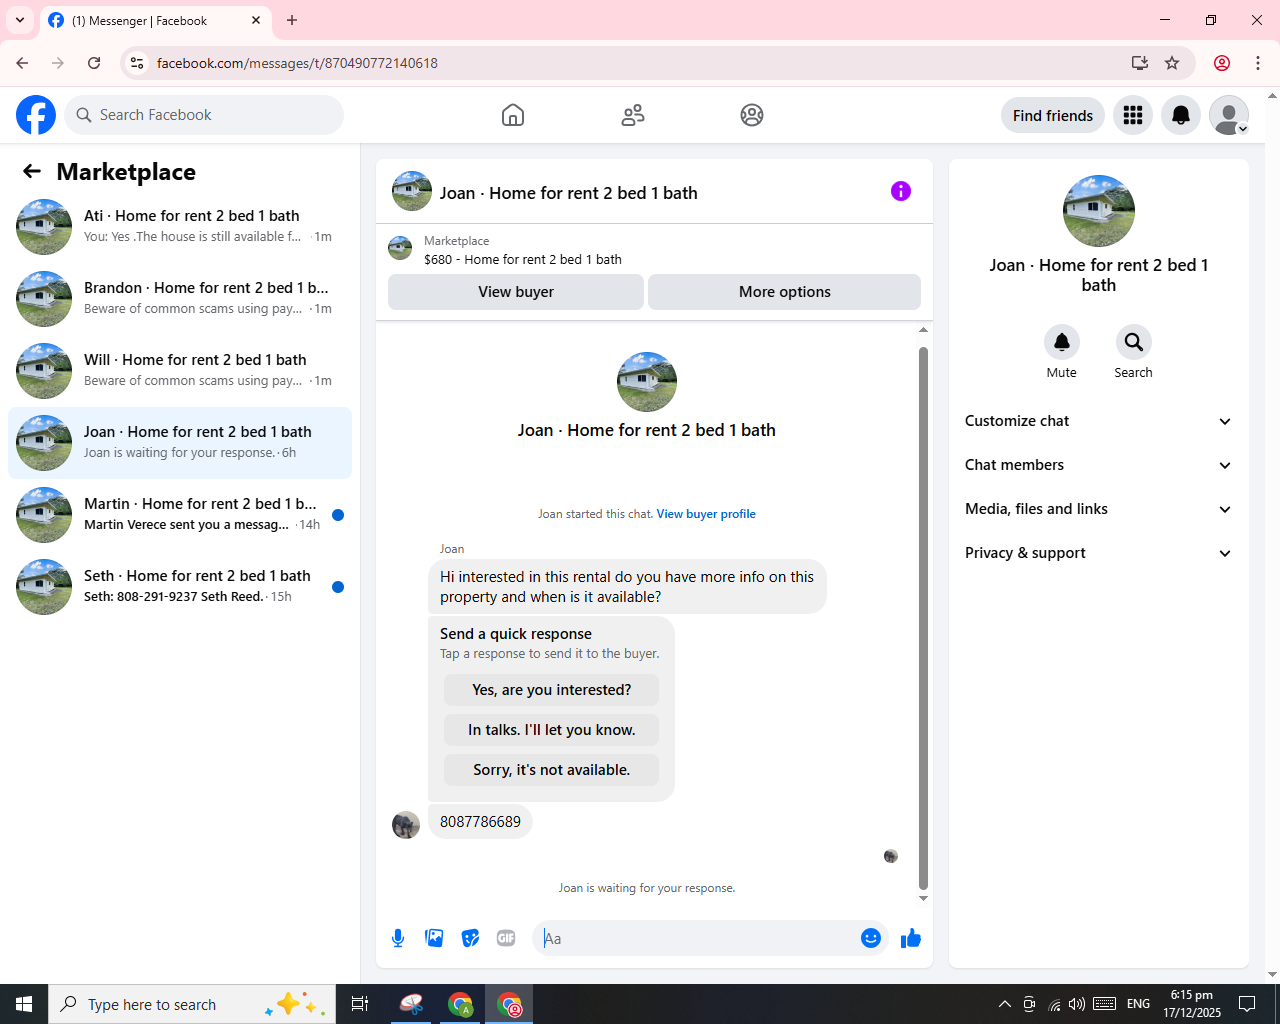
Task: Go back in browser history
Action: (x=22, y=63)
